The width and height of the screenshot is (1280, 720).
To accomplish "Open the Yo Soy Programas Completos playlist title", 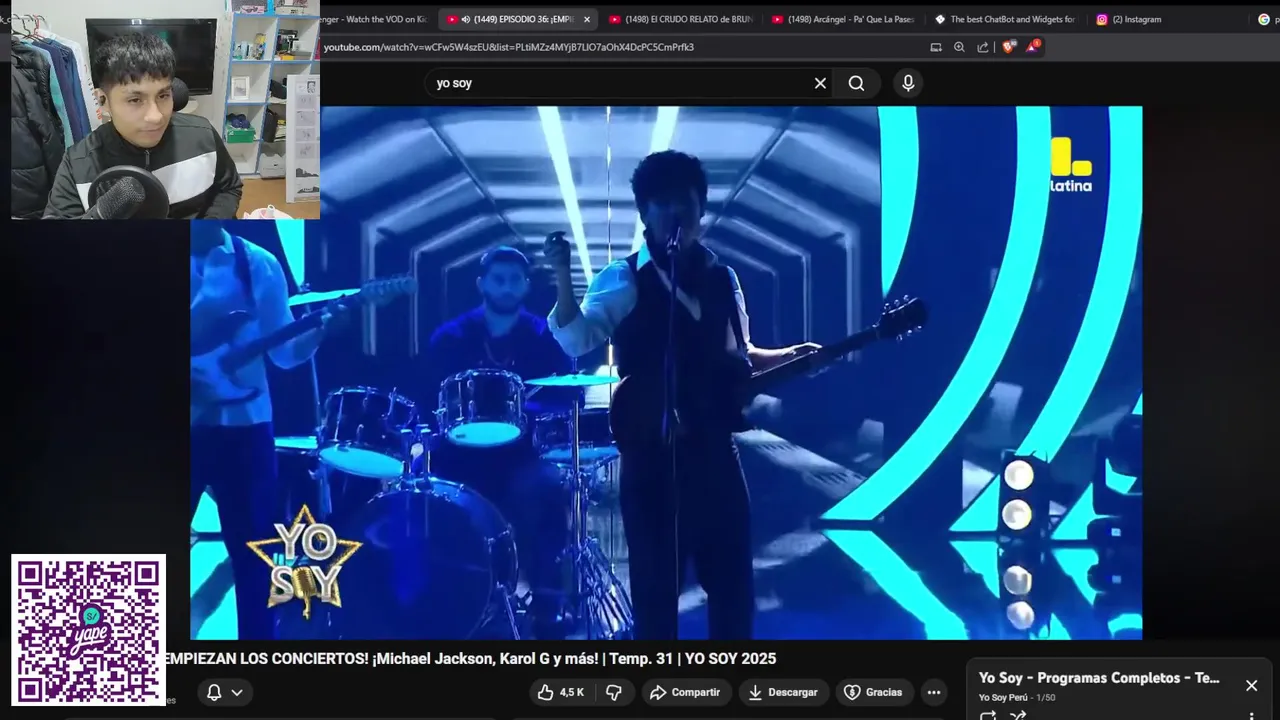I will click(1099, 678).
